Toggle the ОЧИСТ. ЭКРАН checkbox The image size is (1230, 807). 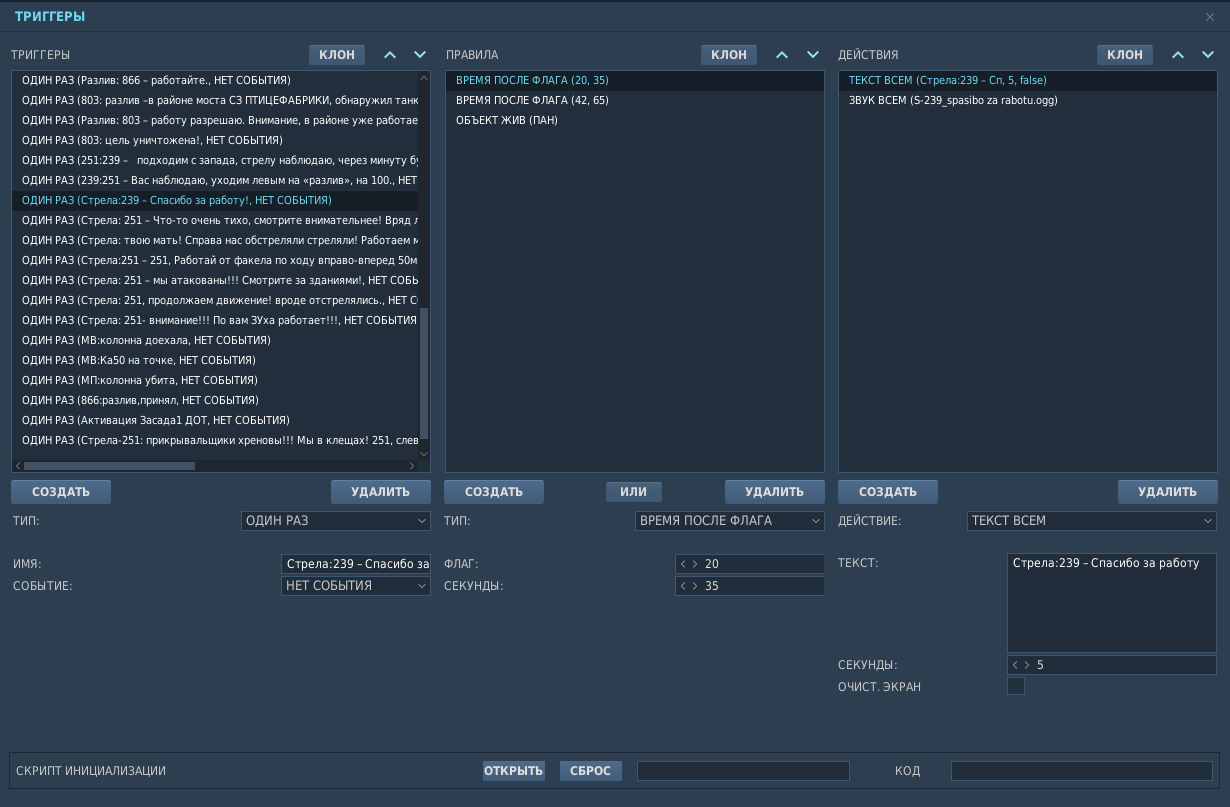point(1016,686)
